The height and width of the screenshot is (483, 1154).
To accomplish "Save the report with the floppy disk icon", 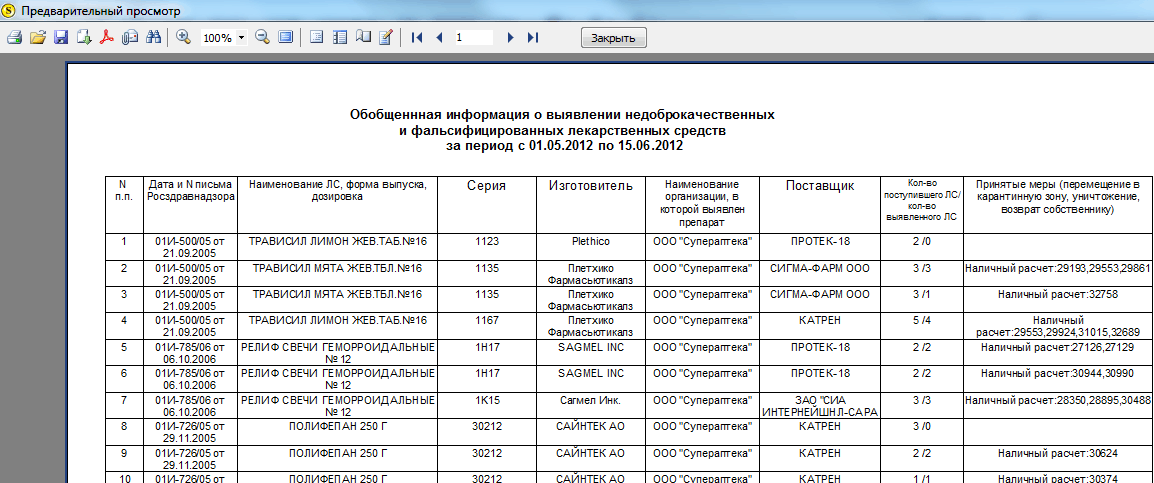I will coord(61,37).
